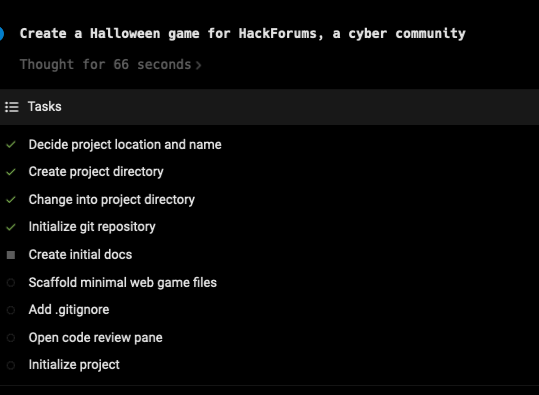
Task: Select the task 'Create project directory'
Action: [x=96, y=172]
